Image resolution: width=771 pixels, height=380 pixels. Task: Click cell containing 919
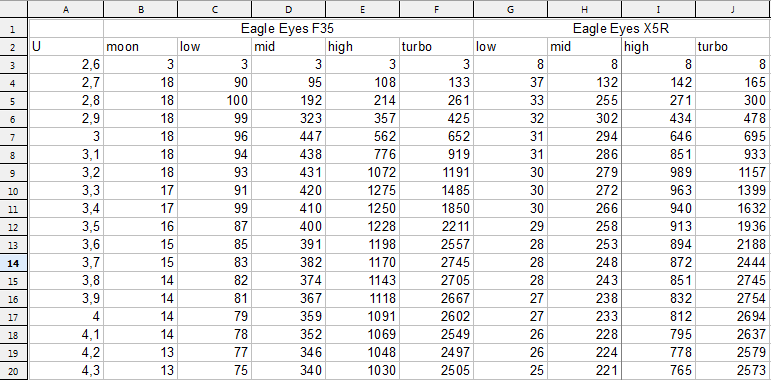(437, 155)
